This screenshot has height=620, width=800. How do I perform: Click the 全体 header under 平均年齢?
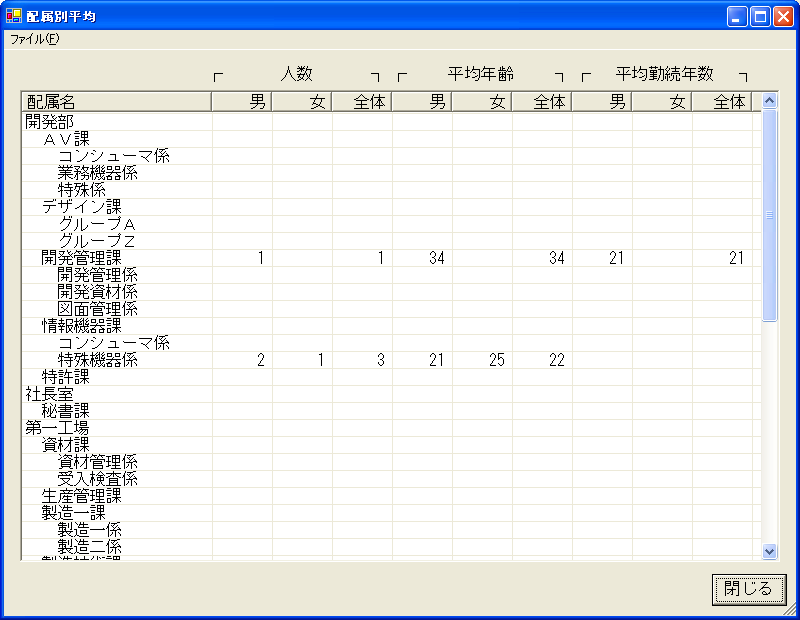click(542, 101)
